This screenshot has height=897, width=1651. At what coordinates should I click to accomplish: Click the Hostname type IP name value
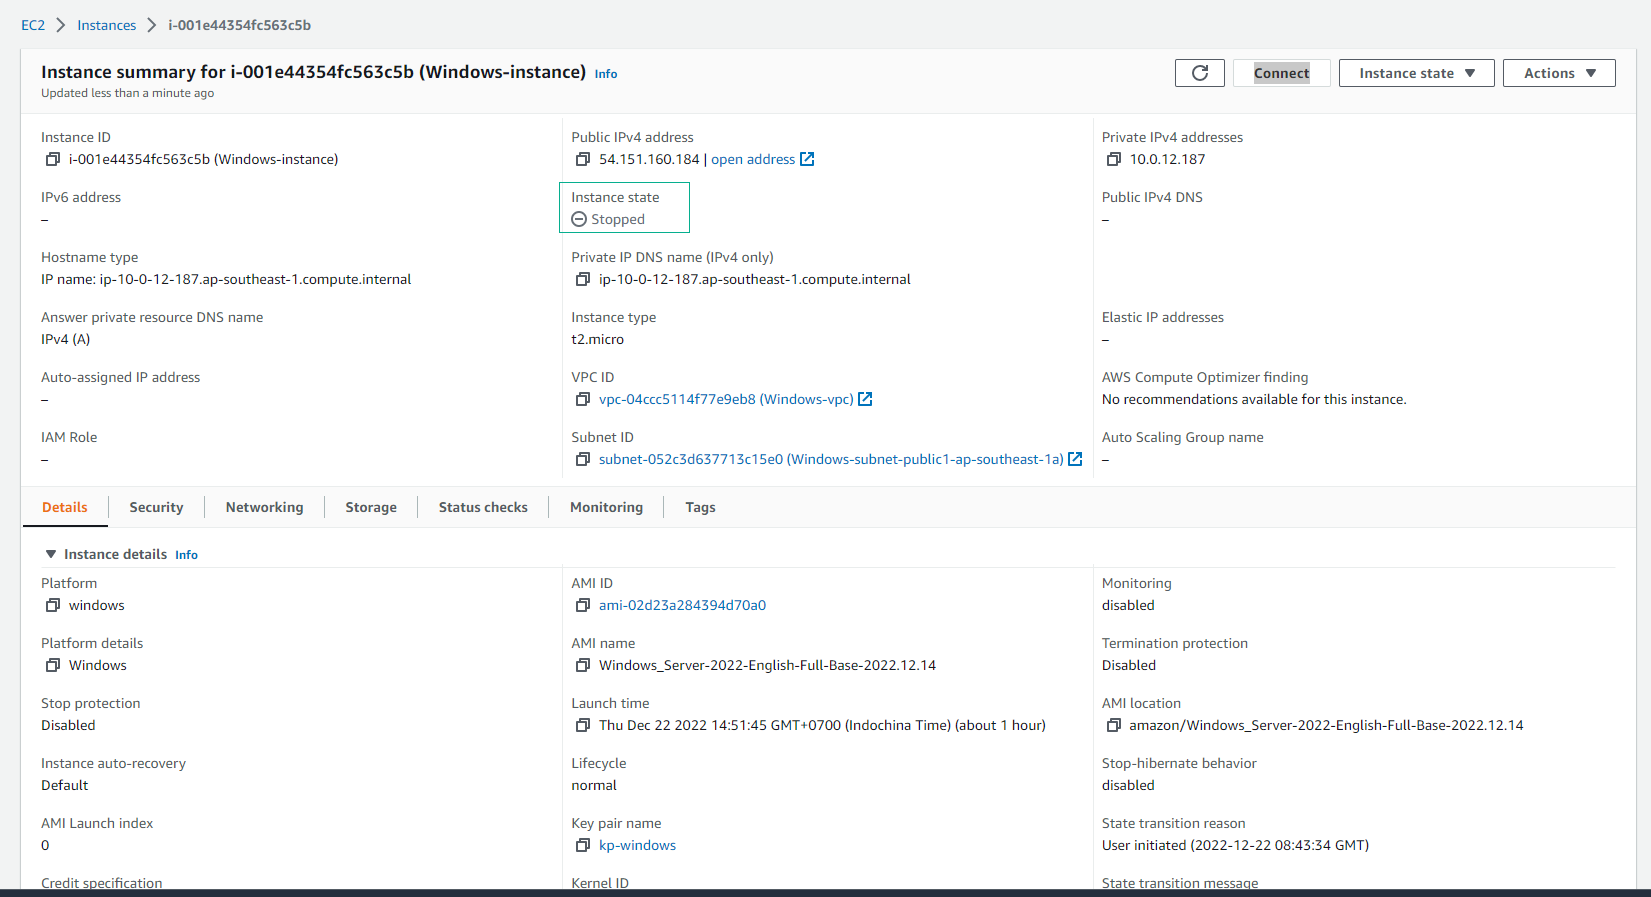coord(226,279)
